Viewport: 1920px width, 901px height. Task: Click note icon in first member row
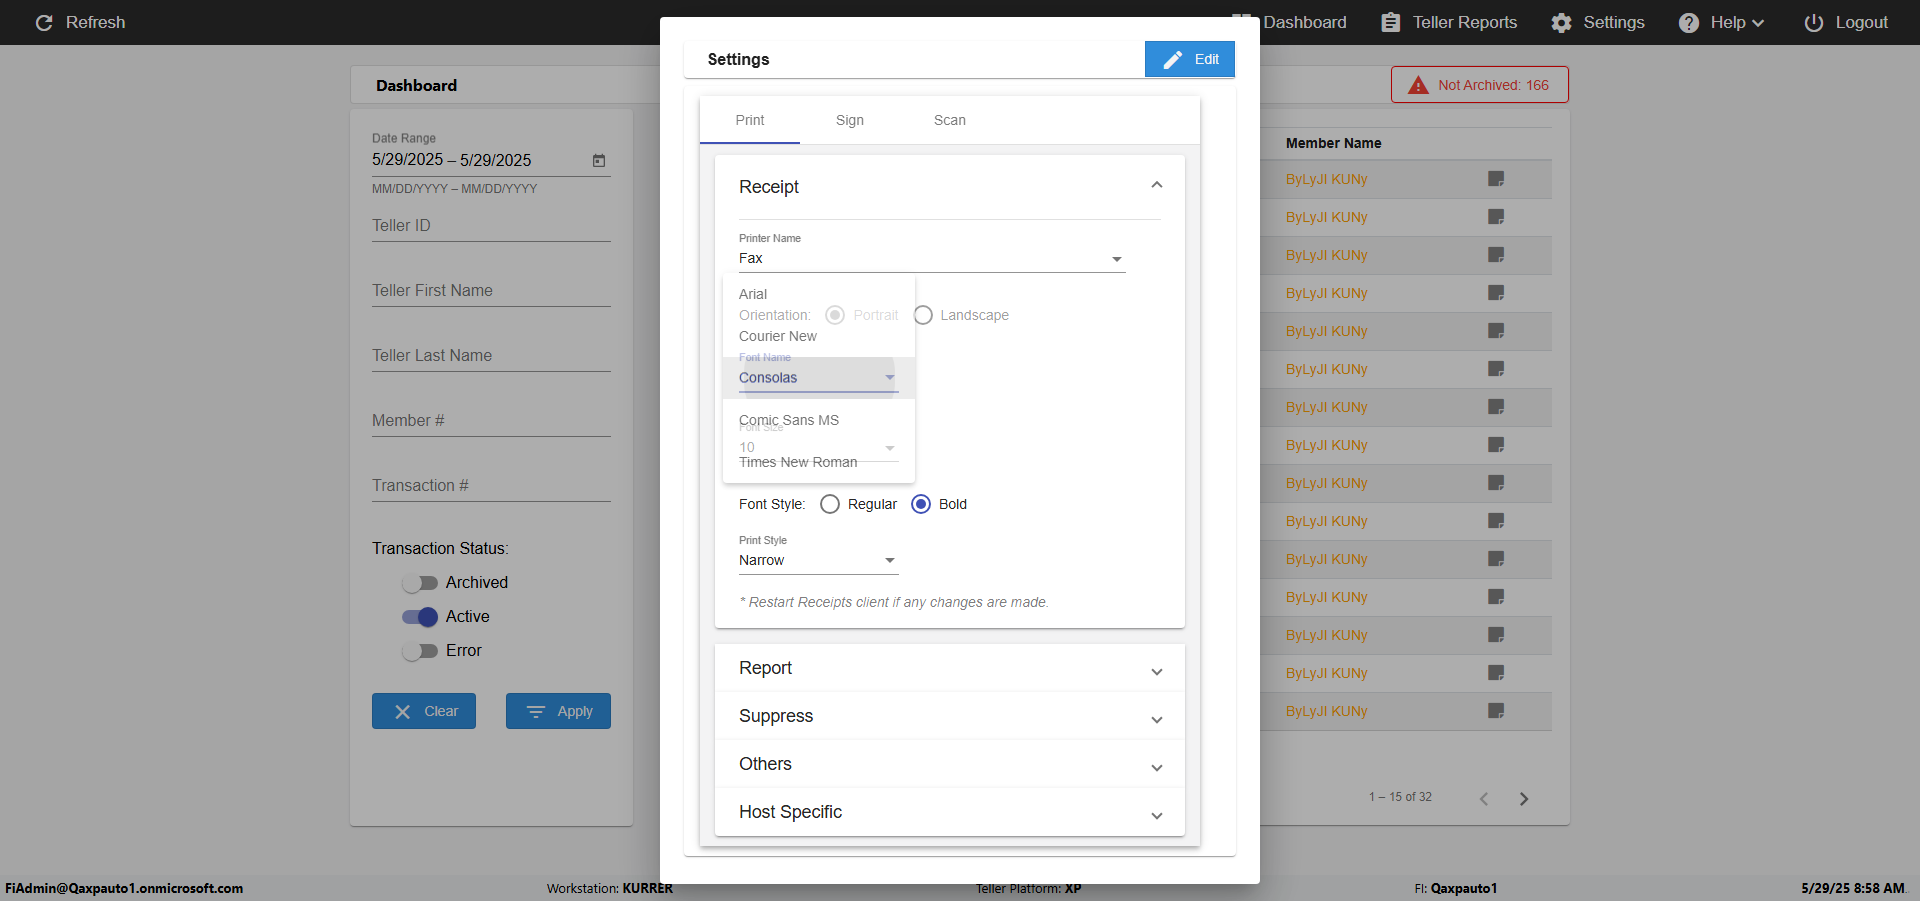pyautogui.click(x=1496, y=179)
